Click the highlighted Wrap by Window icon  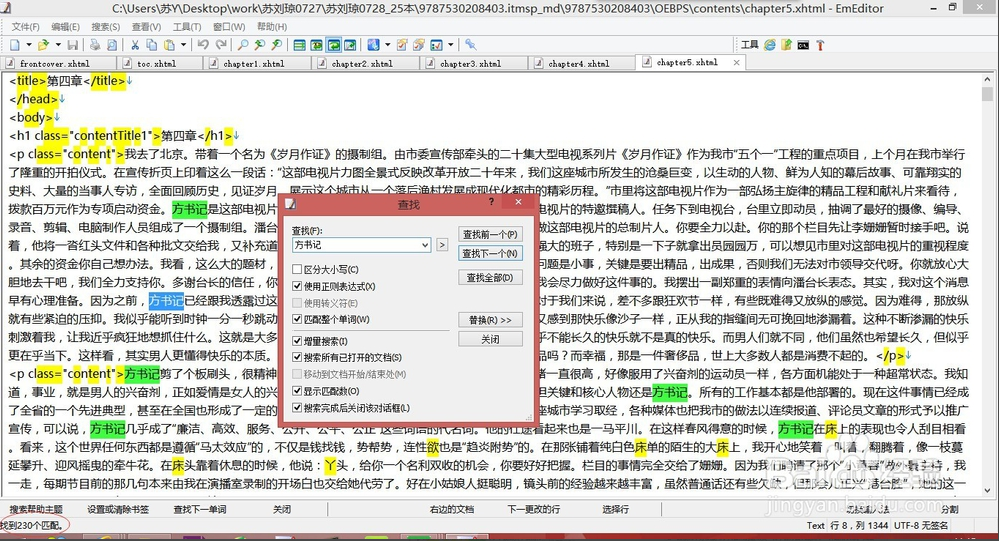[333, 45]
